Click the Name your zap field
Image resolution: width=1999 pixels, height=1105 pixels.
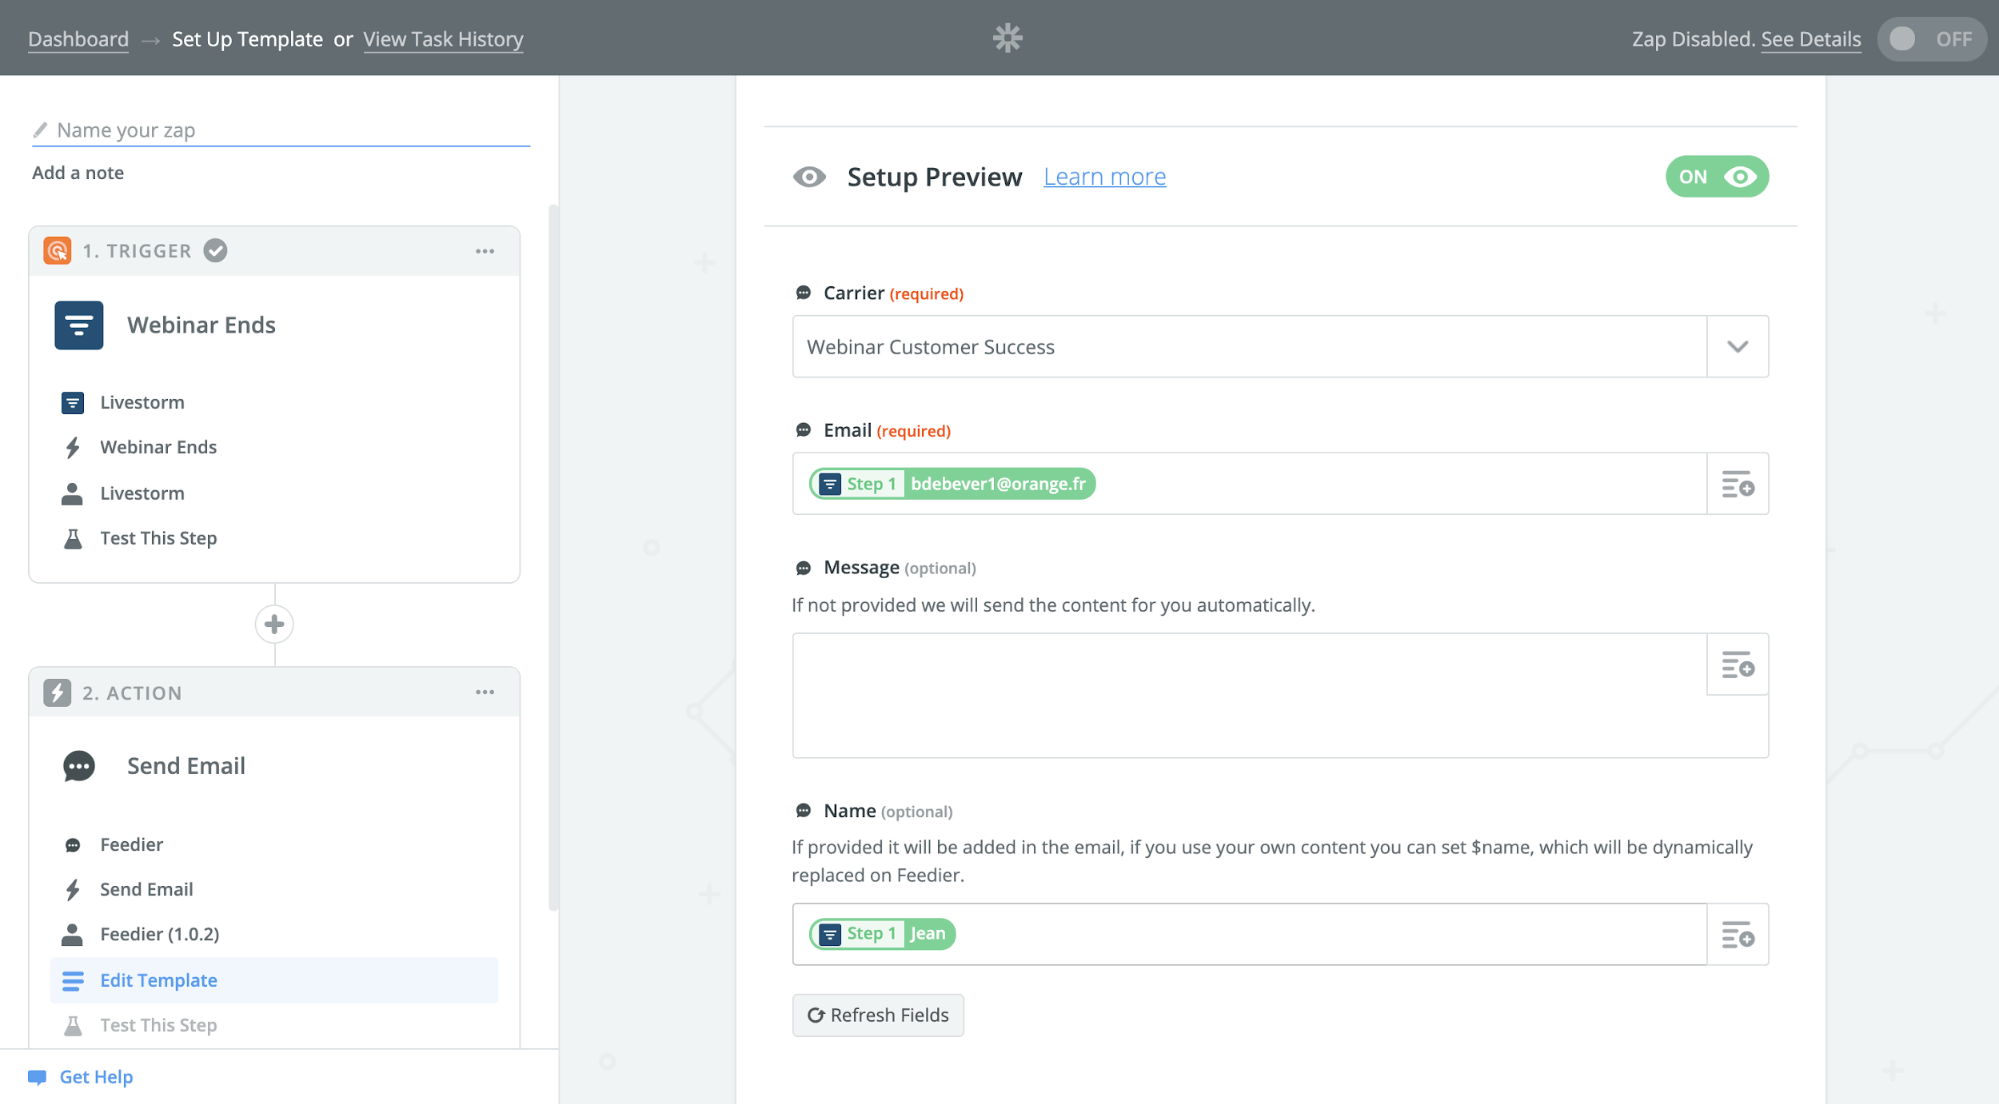click(x=280, y=130)
